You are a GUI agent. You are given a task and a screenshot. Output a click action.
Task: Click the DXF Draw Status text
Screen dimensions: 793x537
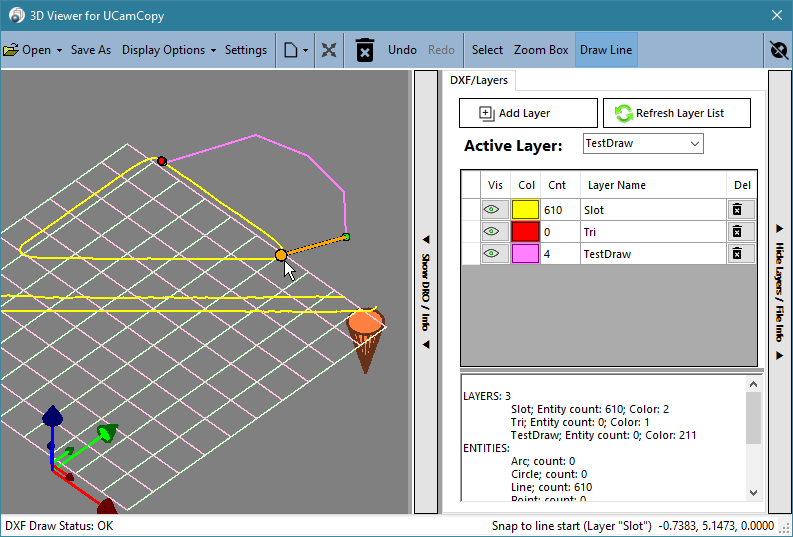coord(59,526)
